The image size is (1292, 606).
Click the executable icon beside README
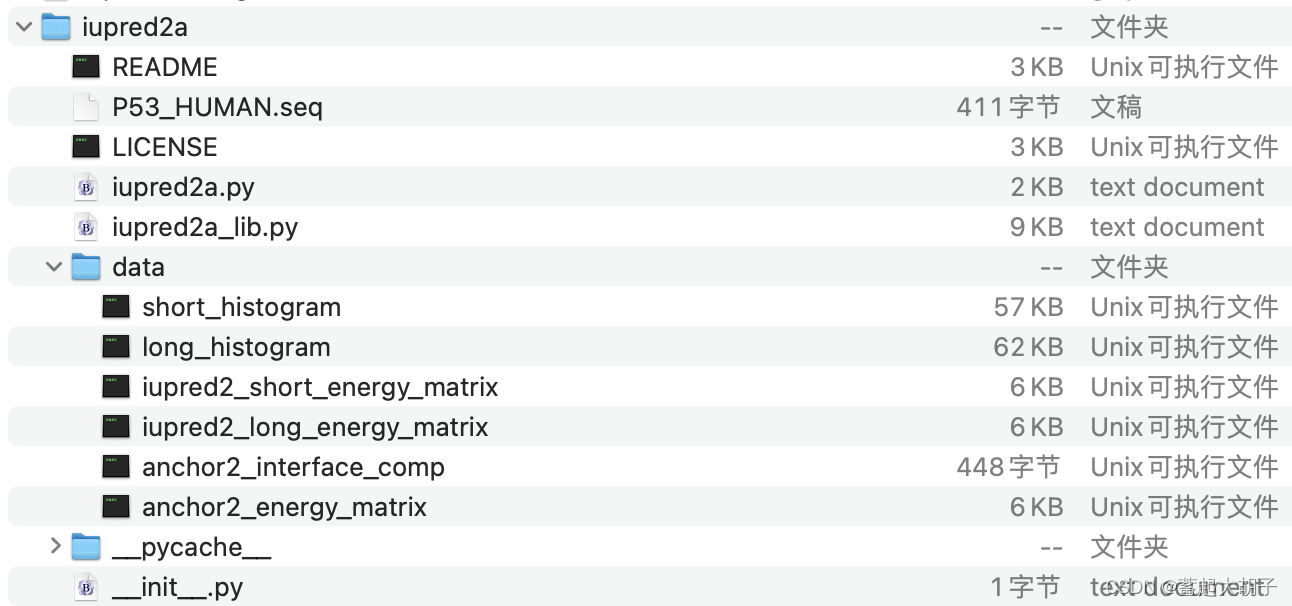tap(86, 67)
